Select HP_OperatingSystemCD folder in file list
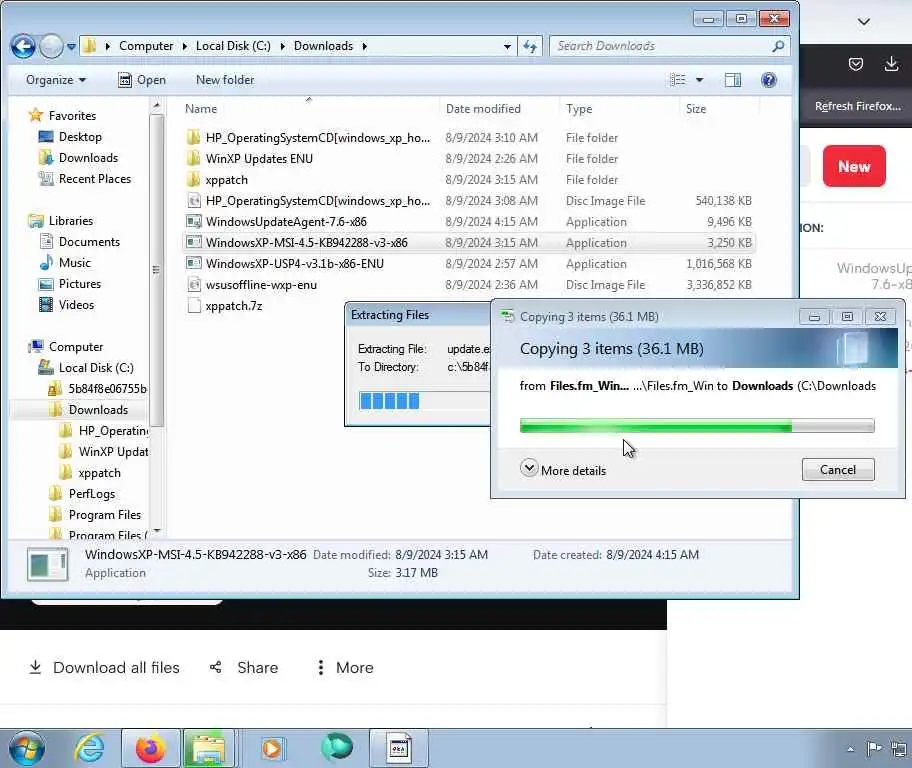The image size is (912, 768). [x=318, y=138]
